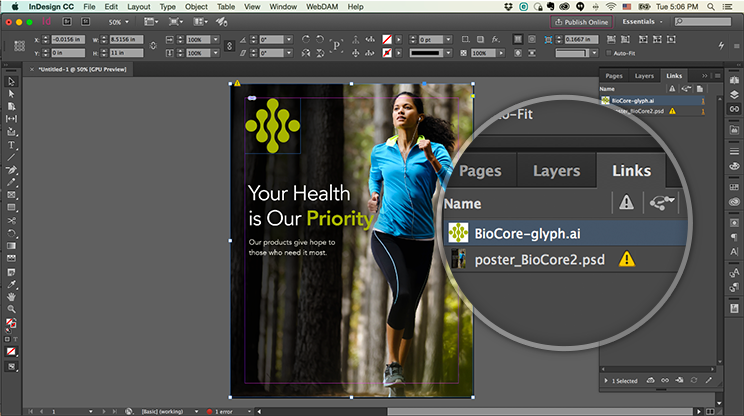Click the Quick Apply lightning icon
The height and width of the screenshot is (416, 744).
[x=721, y=46]
